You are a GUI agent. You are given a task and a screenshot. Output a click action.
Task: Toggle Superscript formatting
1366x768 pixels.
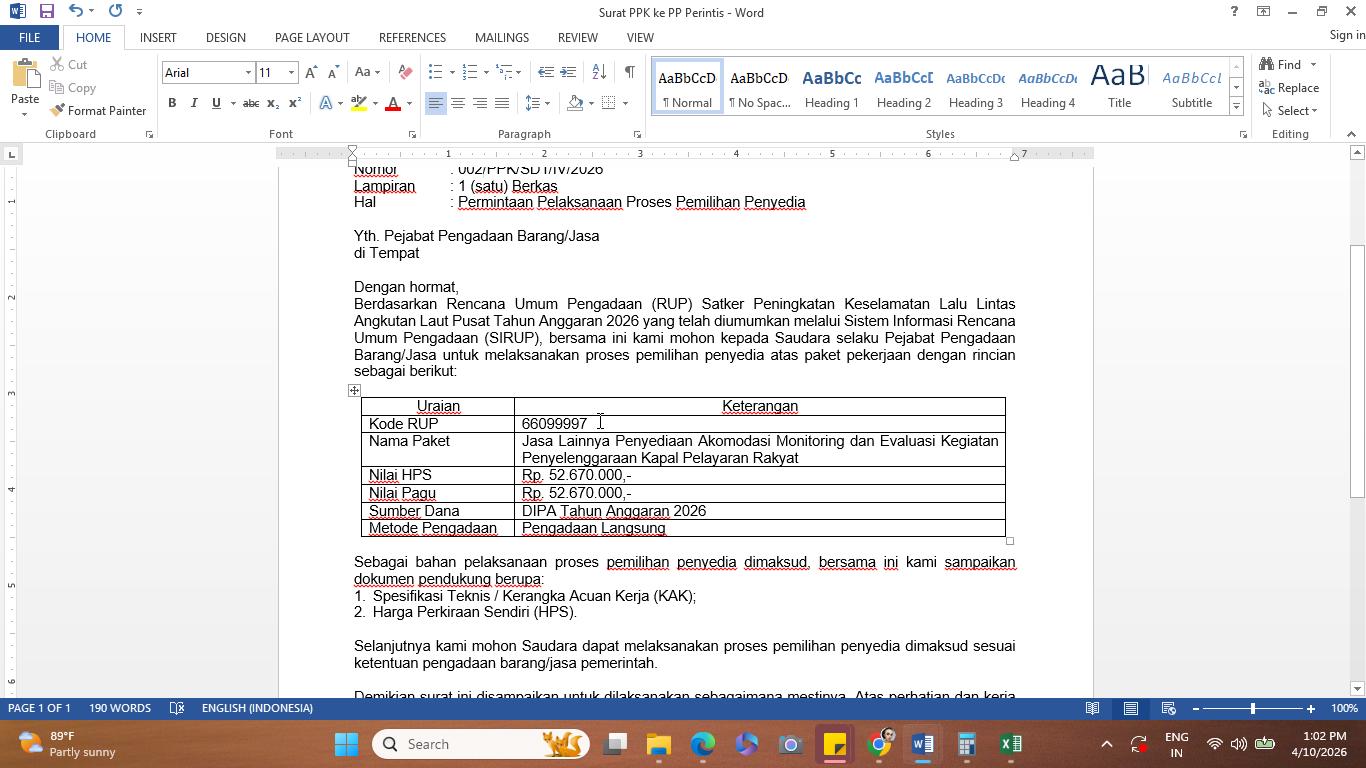(295, 103)
